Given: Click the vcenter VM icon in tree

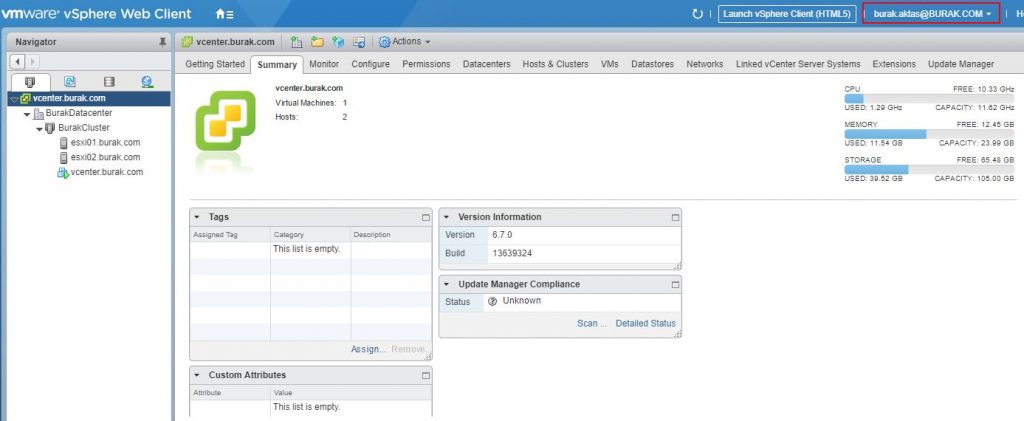Looking at the screenshot, I should [63, 172].
